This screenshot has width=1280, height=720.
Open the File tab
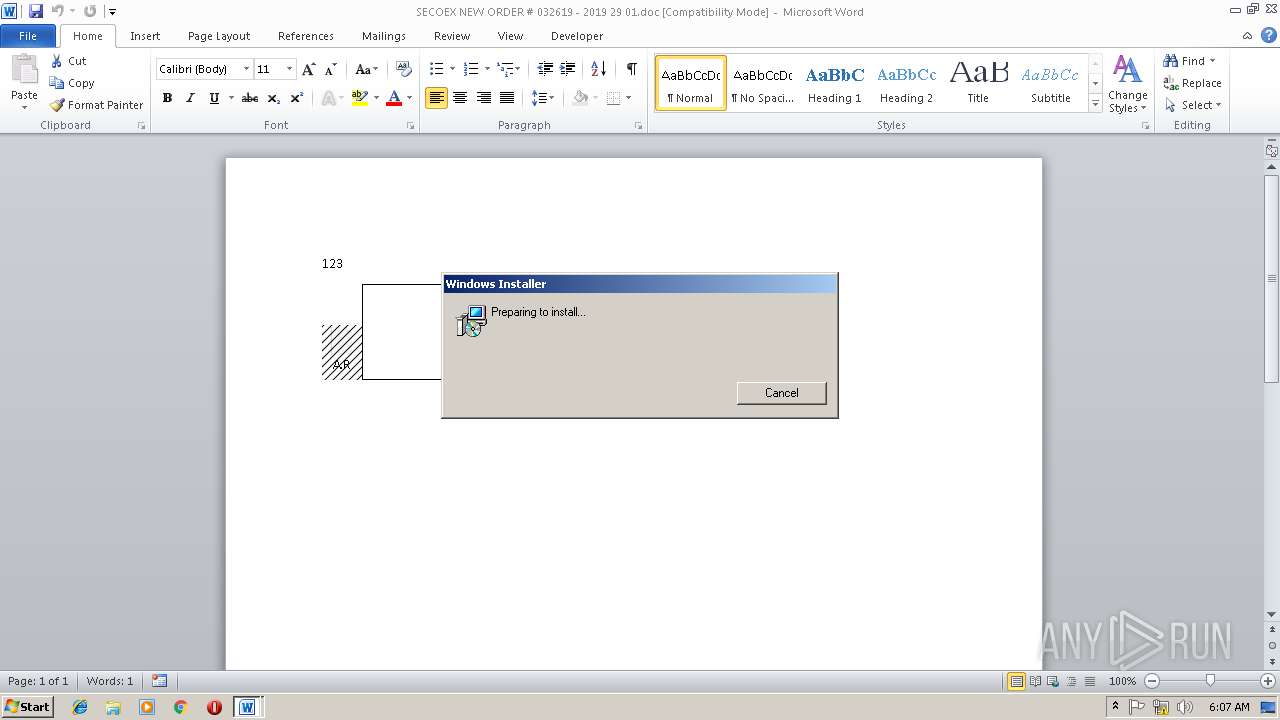point(28,35)
